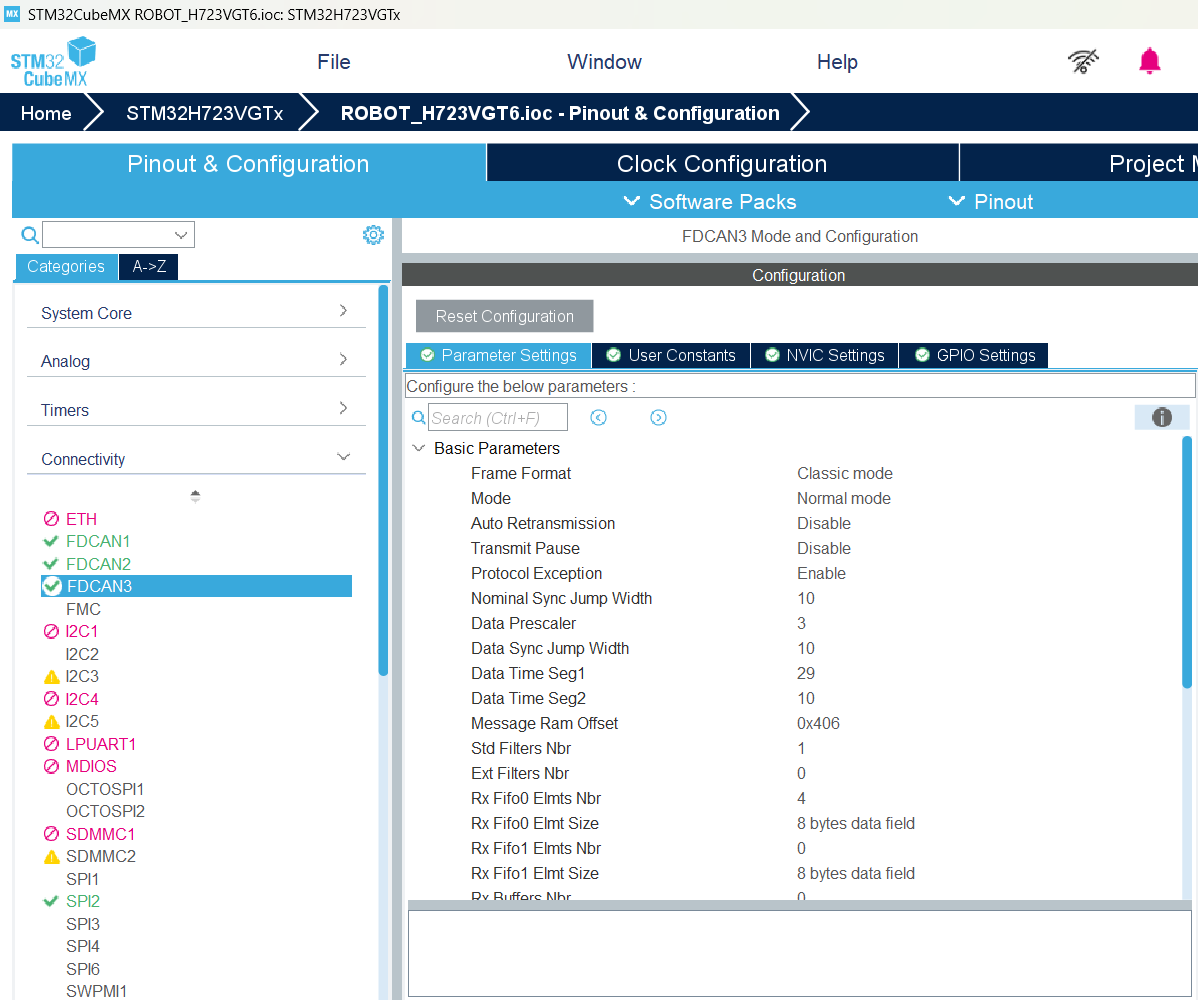
Task: Click the warning icon beside I2C5
Action: click(51, 722)
